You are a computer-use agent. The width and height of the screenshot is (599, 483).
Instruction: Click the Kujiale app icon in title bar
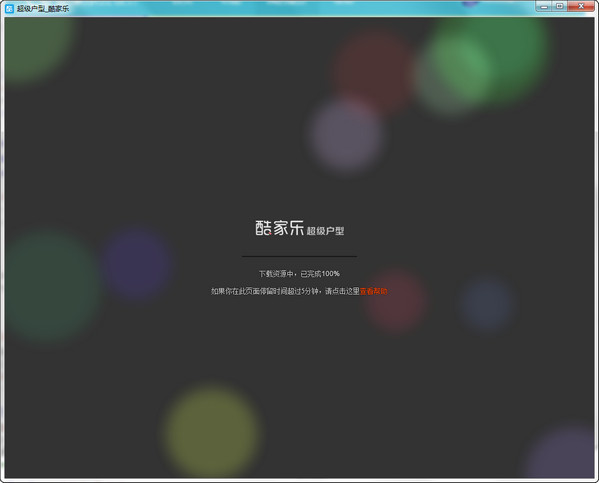[x=10, y=8]
